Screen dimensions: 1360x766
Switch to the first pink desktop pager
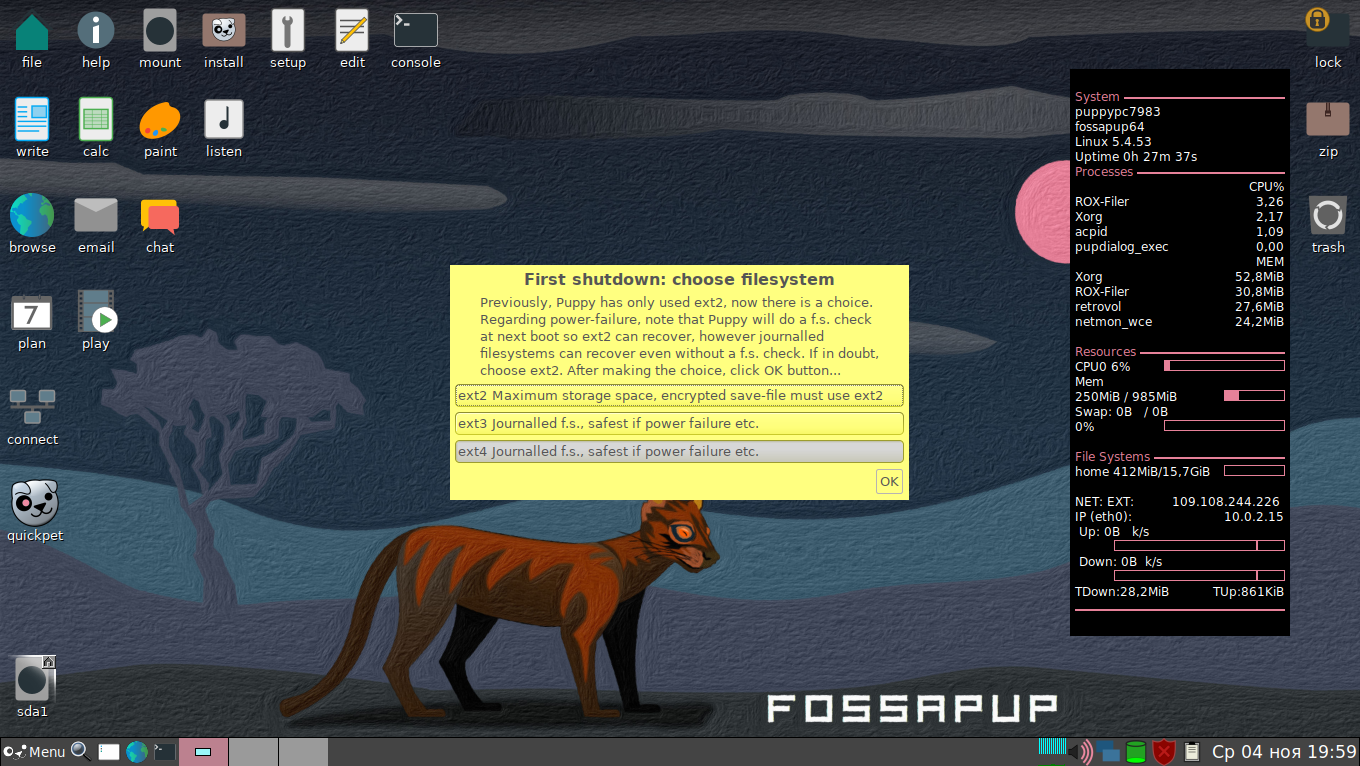point(204,751)
